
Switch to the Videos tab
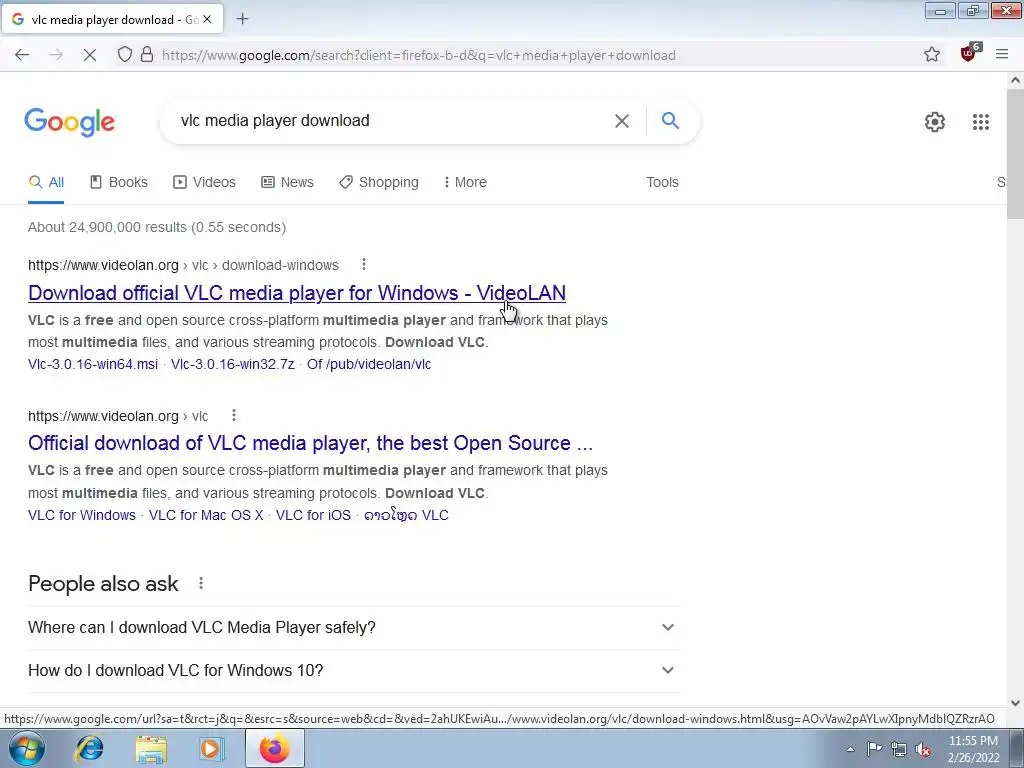[x=204, y=182]
